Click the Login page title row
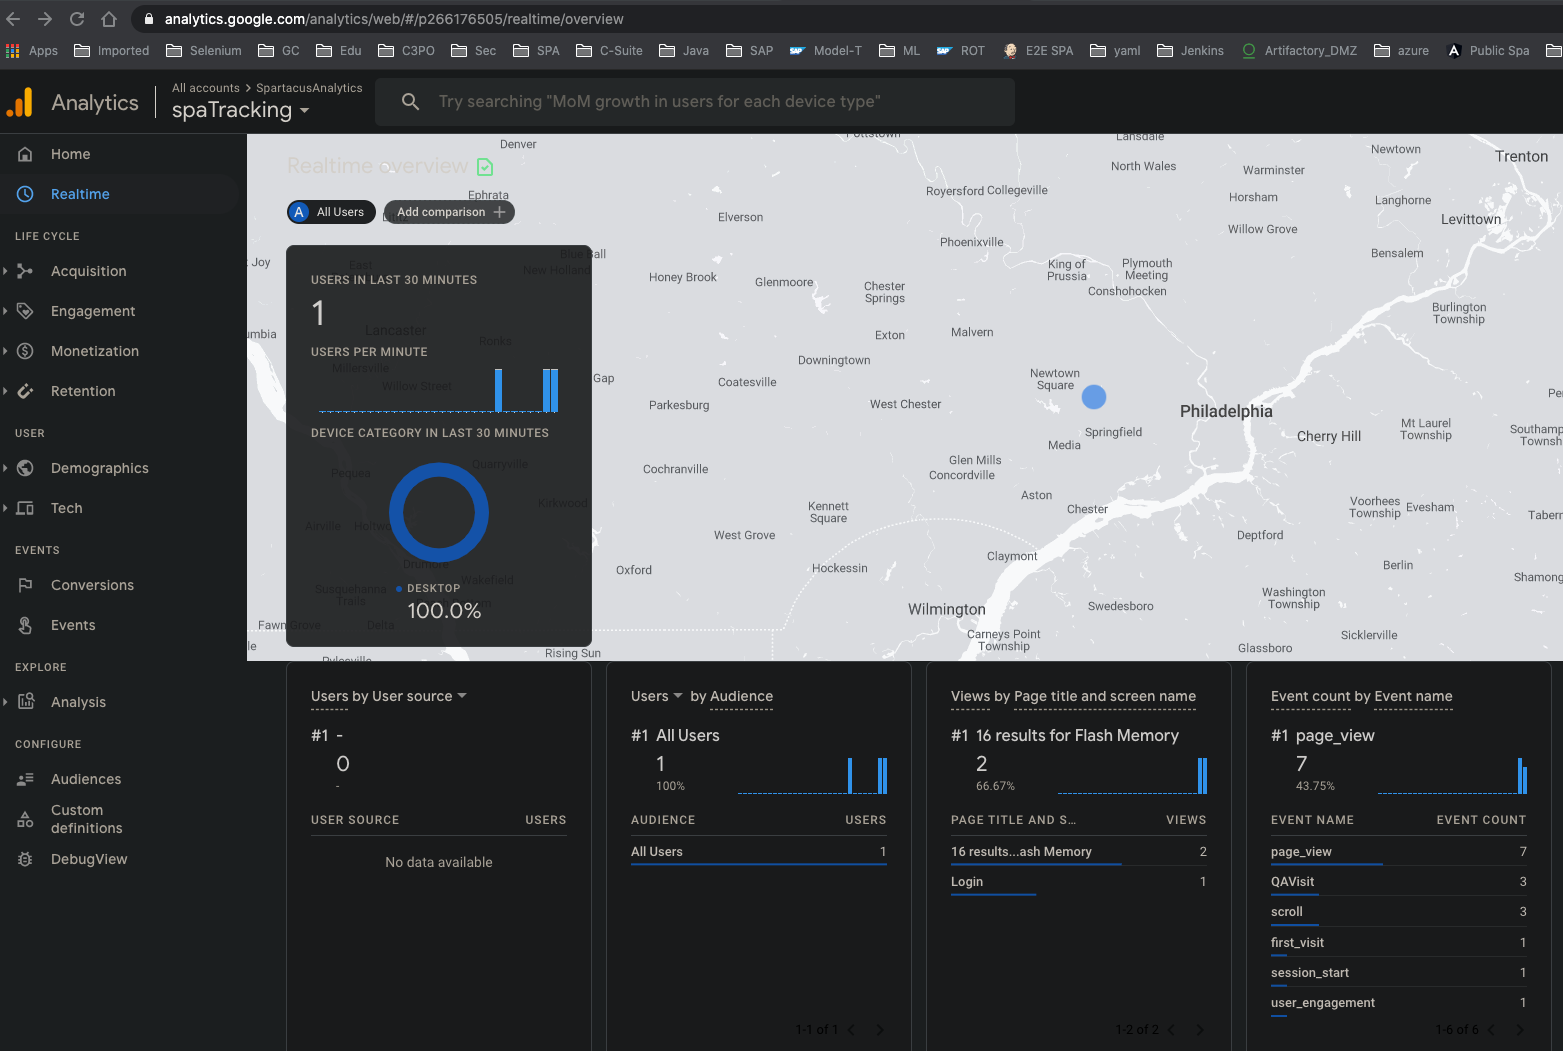Screen dimensions: 1563x1051 pyautogui.click(x=1079, y=881)
